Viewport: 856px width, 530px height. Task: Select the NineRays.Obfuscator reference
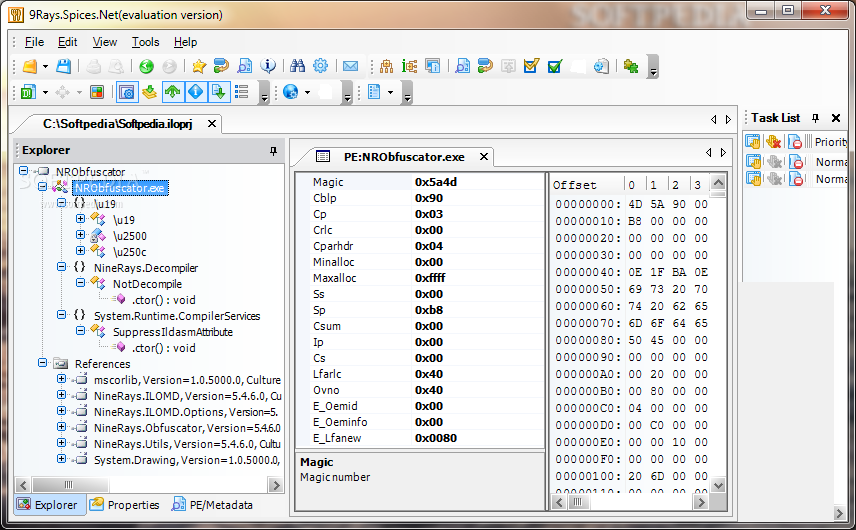(x=187, y=428)
